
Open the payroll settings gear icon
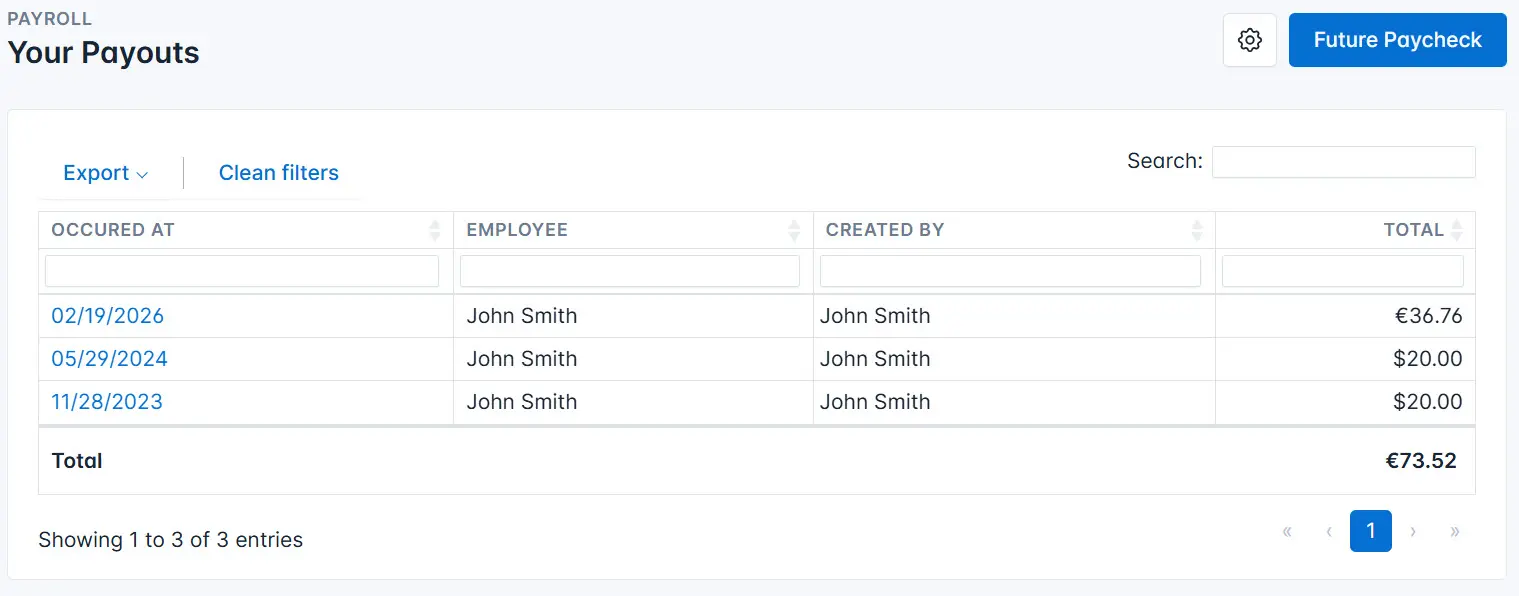pyautogui.click(x=1249, y=40)
